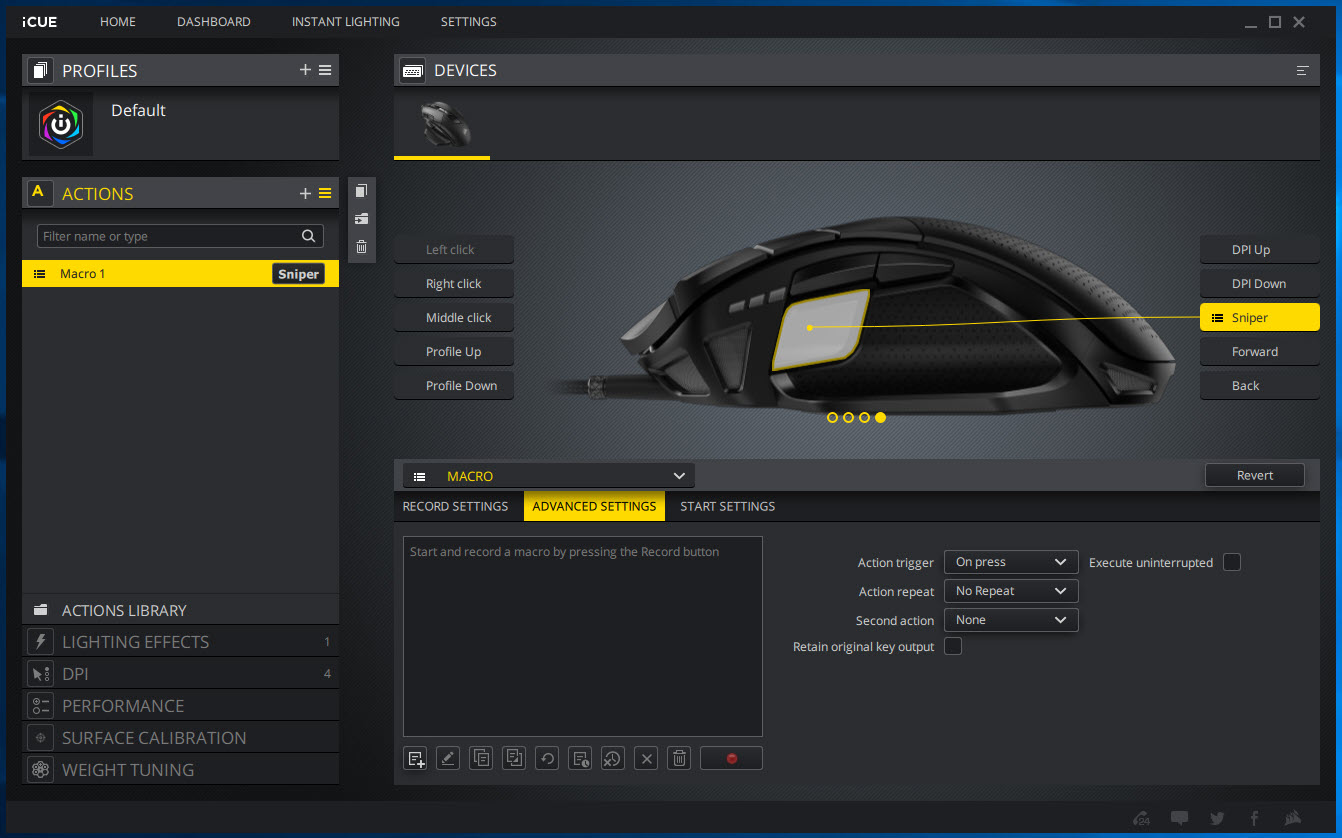Select the first mouse view dot
1342x838 pixels.
(833, 417)
